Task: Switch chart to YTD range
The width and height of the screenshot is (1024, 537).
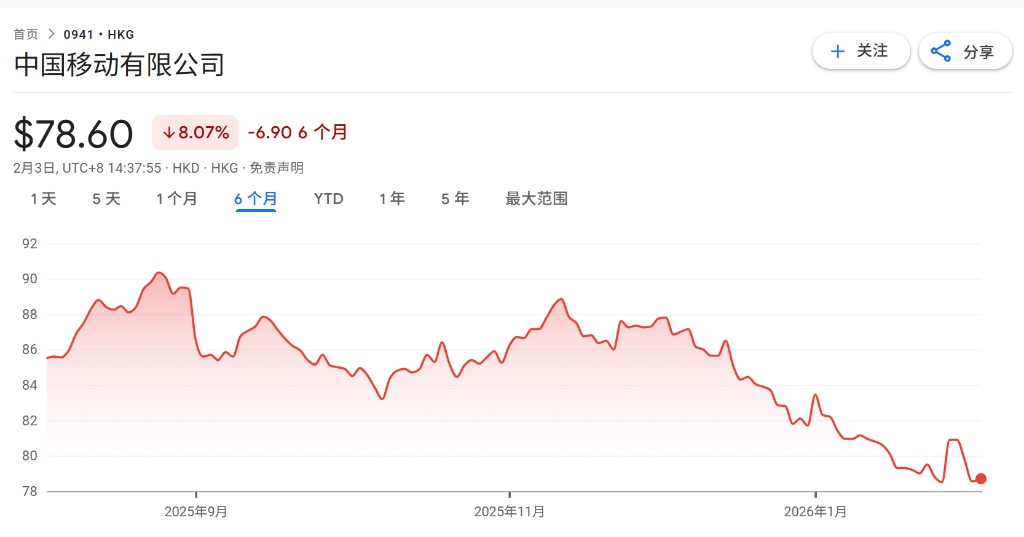Action: [328, 199]
